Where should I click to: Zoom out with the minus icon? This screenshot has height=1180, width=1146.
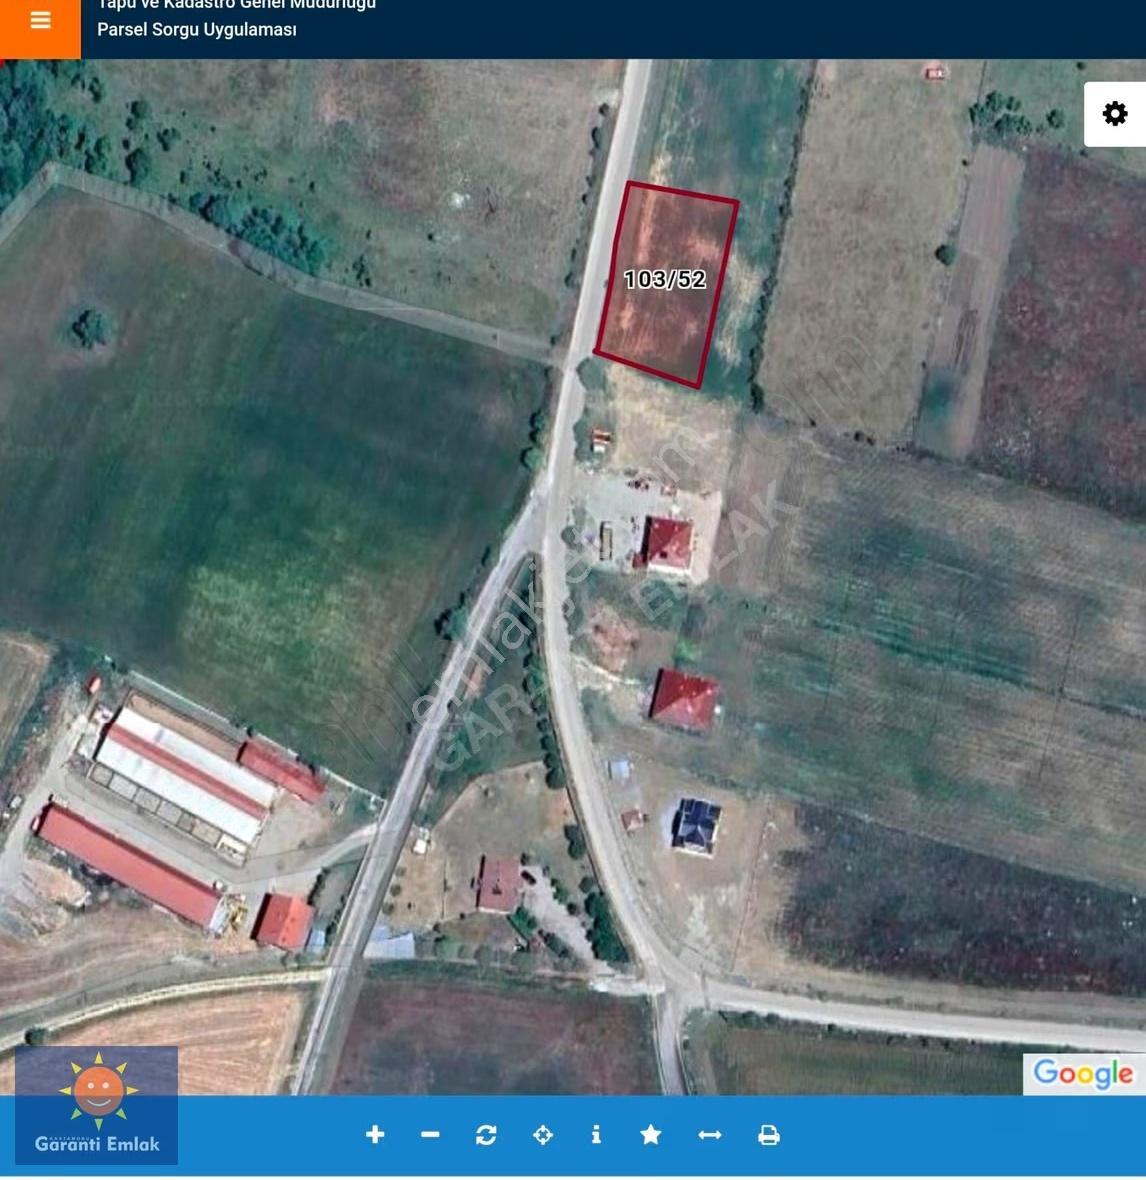(430, 1135)
